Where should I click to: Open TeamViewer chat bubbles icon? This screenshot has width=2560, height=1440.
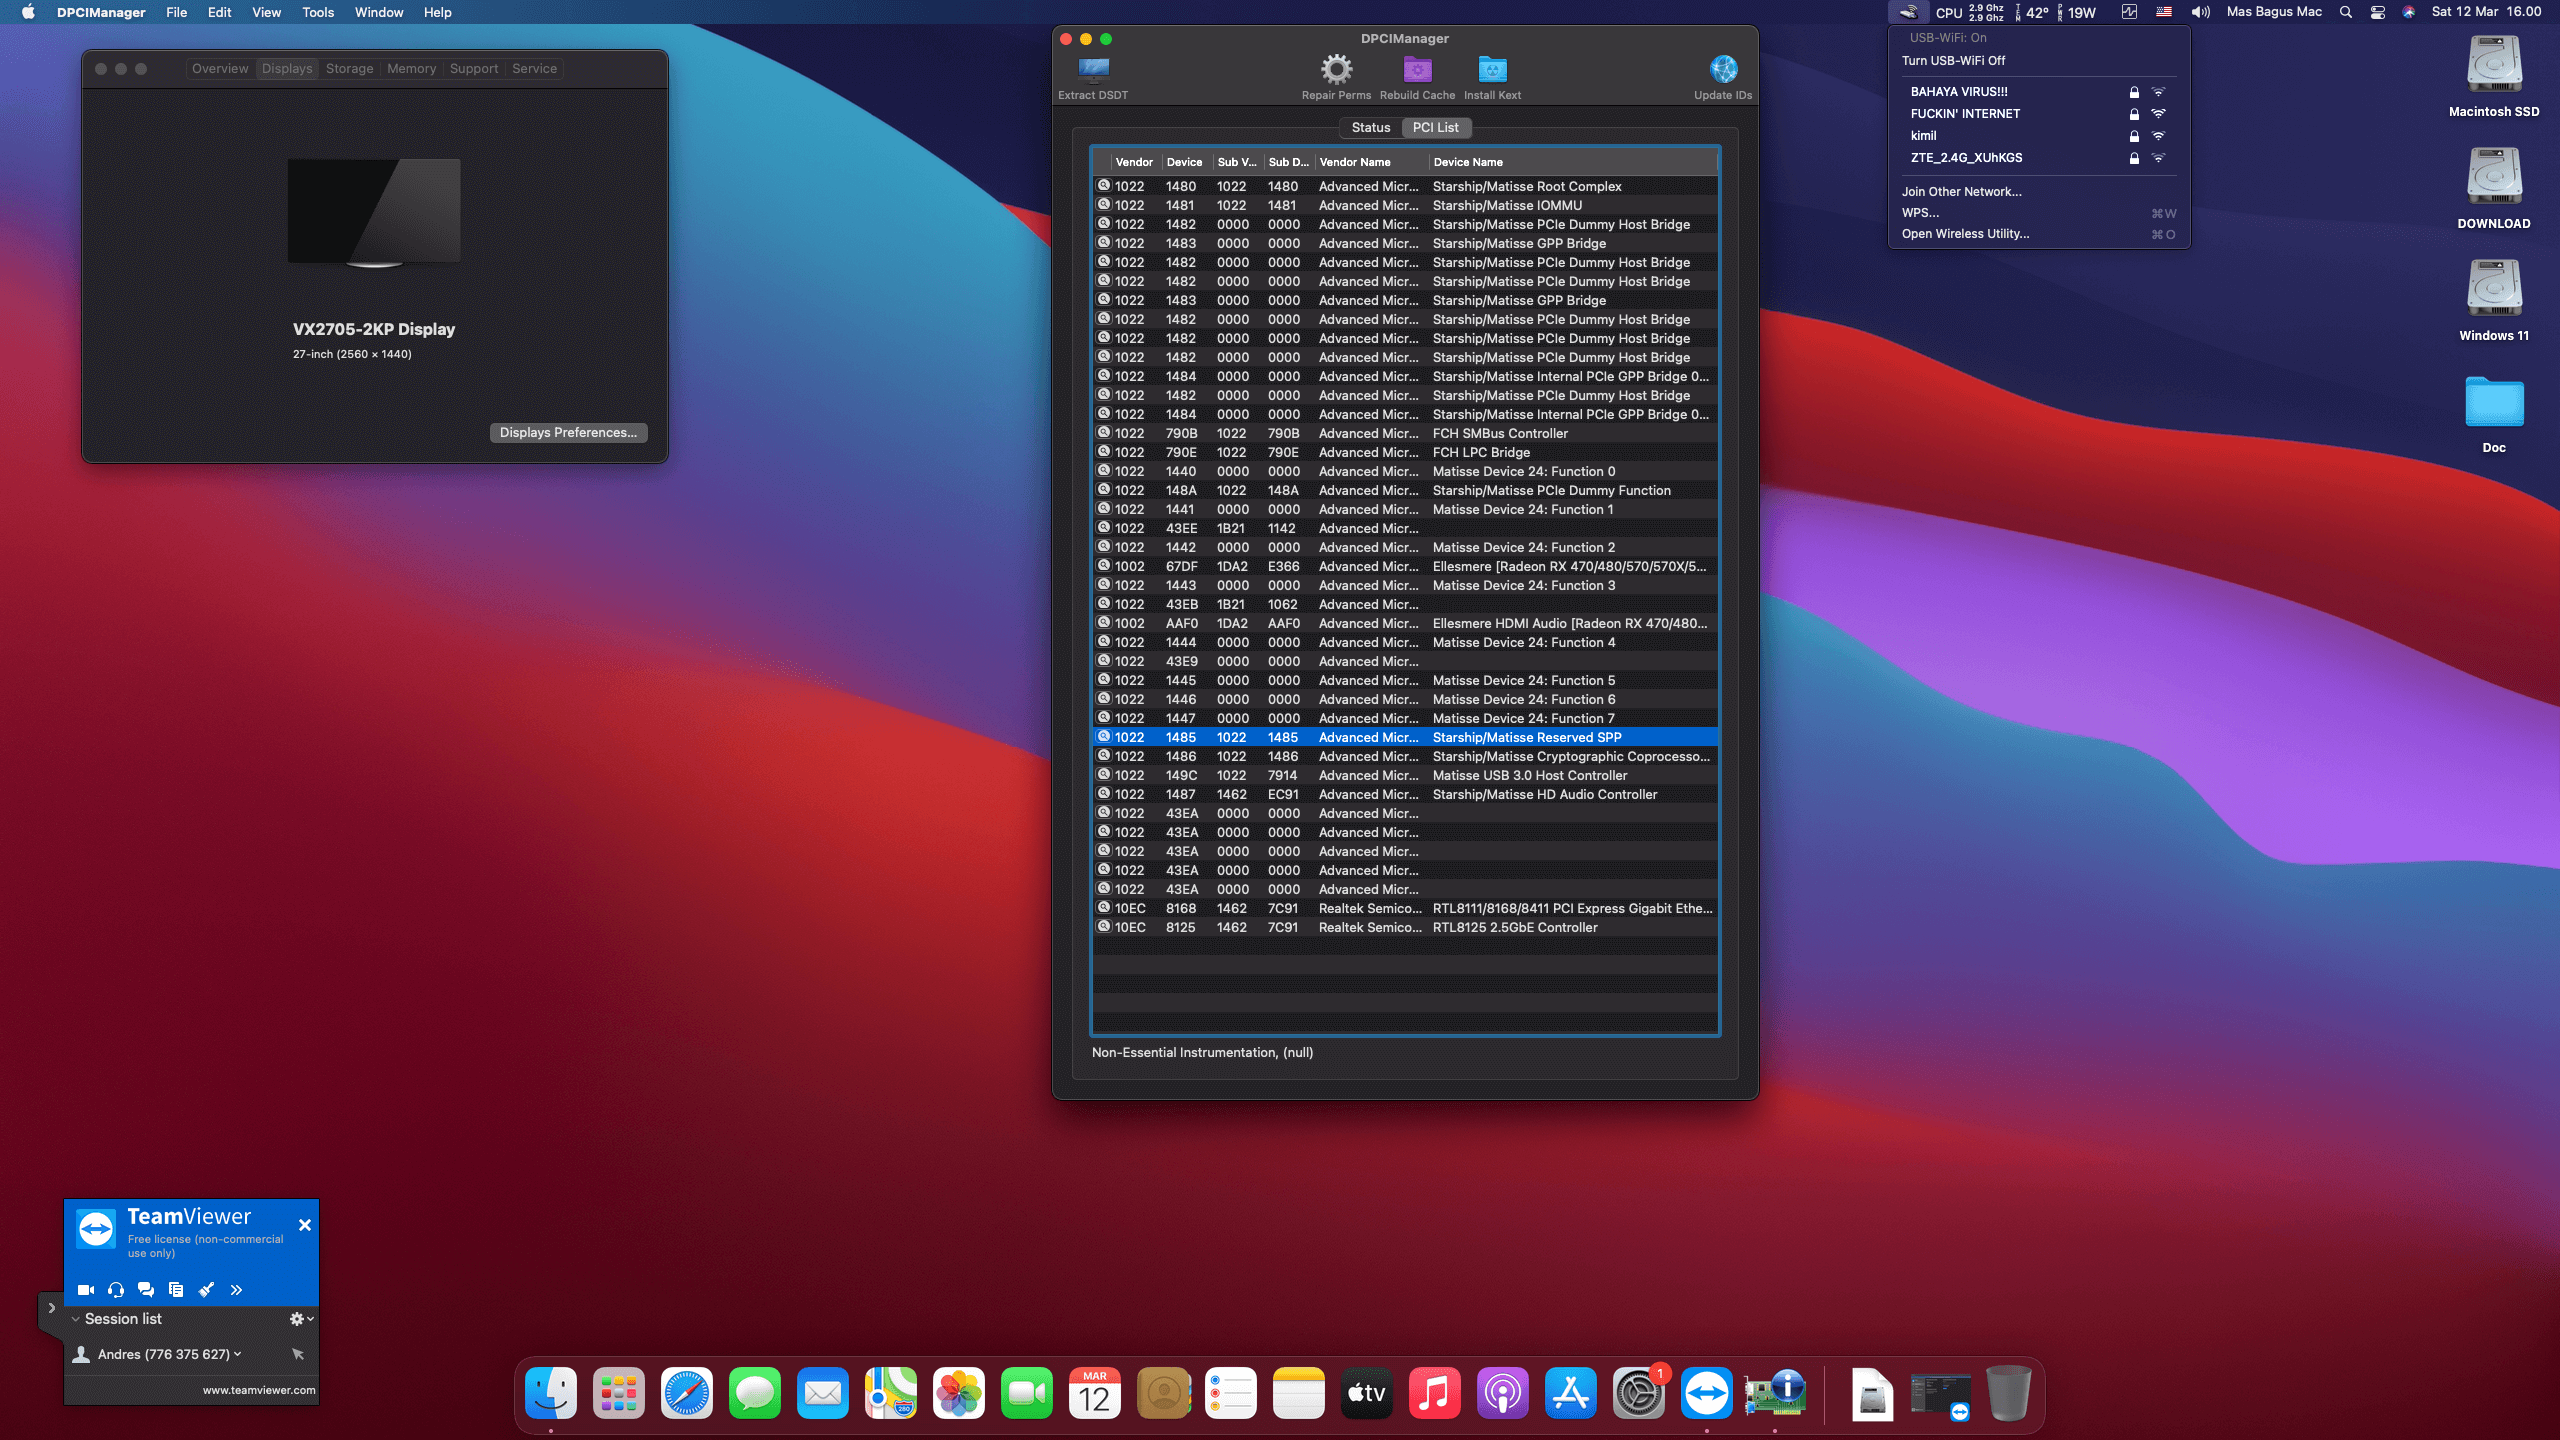[146, 1290]
